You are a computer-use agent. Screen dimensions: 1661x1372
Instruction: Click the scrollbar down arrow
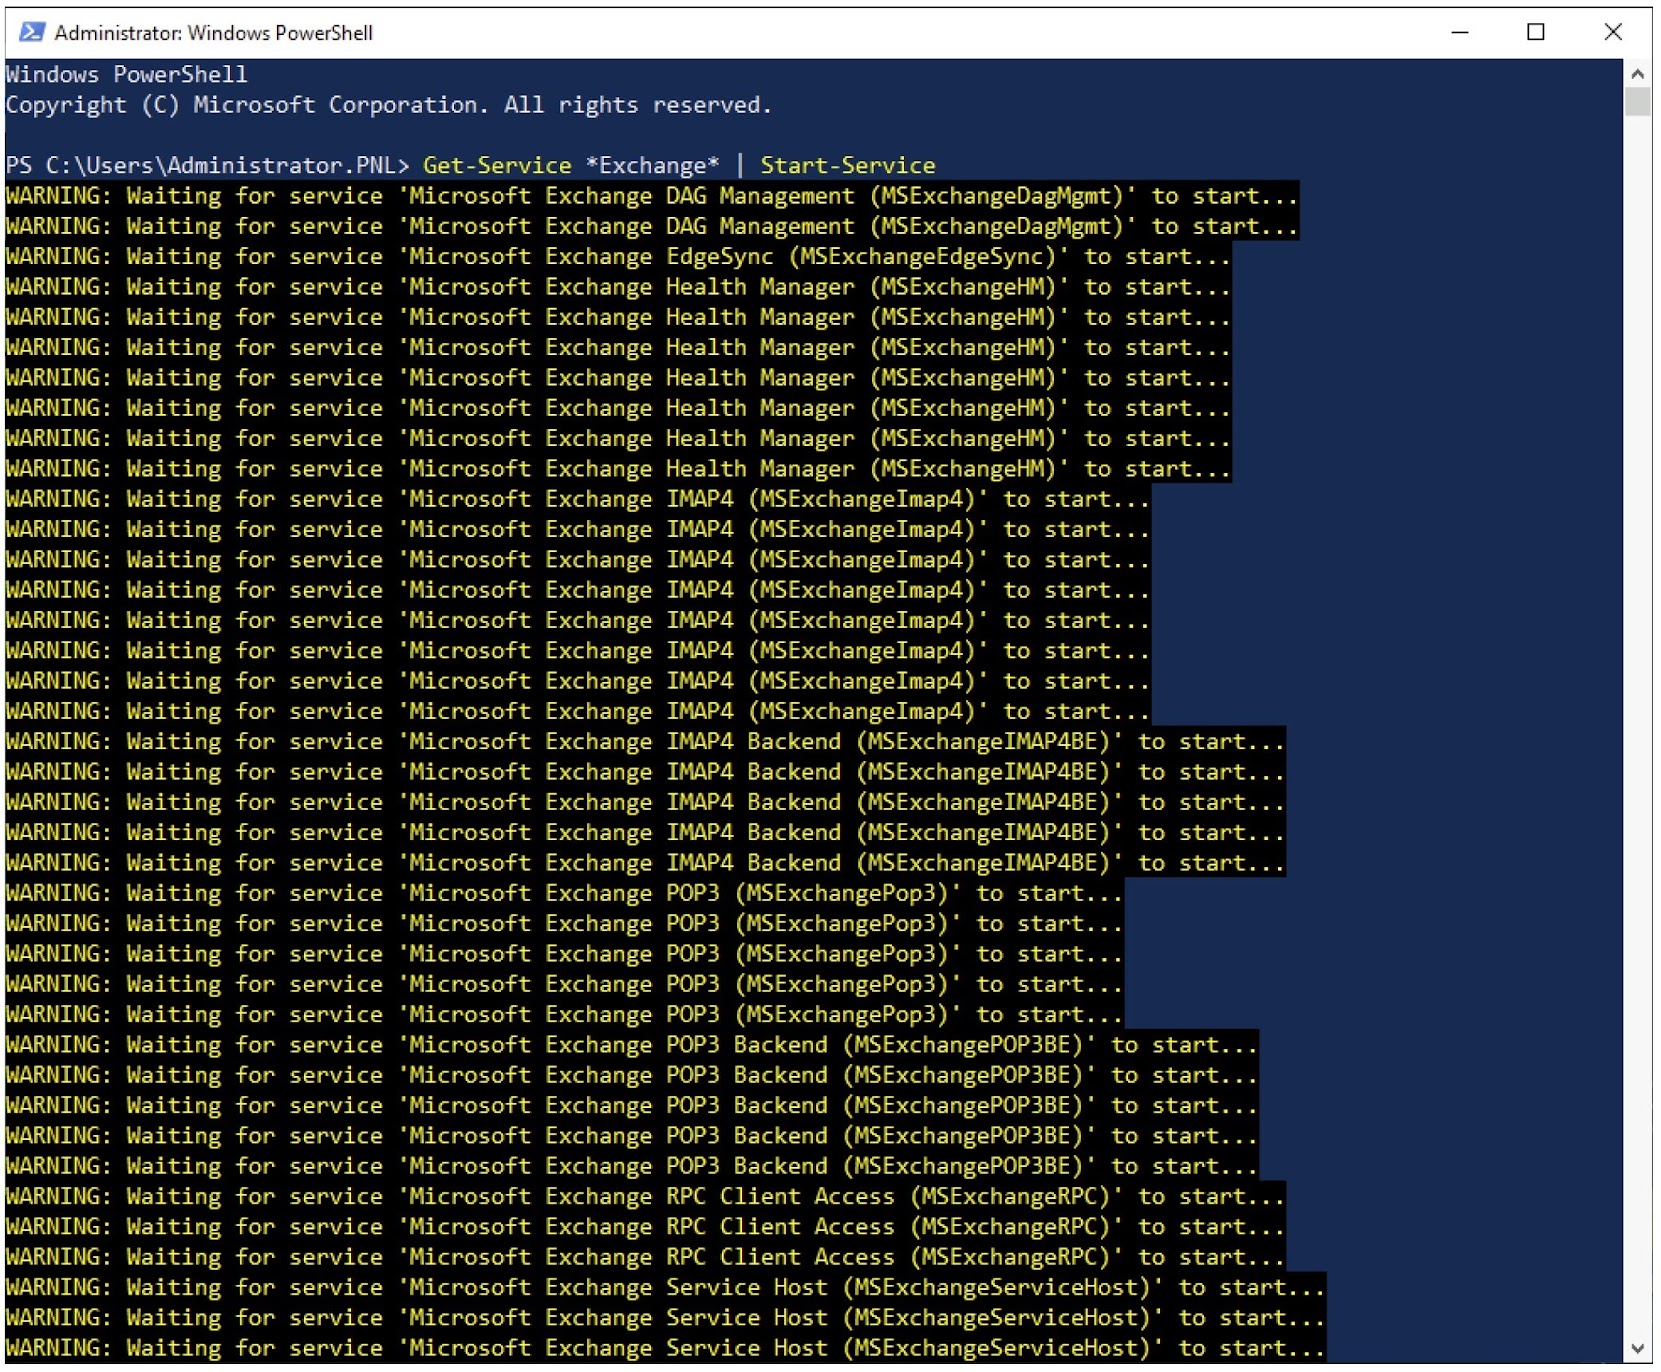[x=1637, y=1348]
